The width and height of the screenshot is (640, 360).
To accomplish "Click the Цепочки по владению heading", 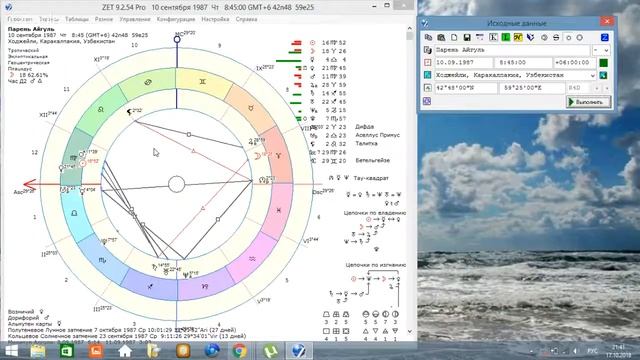I will 374,213.
